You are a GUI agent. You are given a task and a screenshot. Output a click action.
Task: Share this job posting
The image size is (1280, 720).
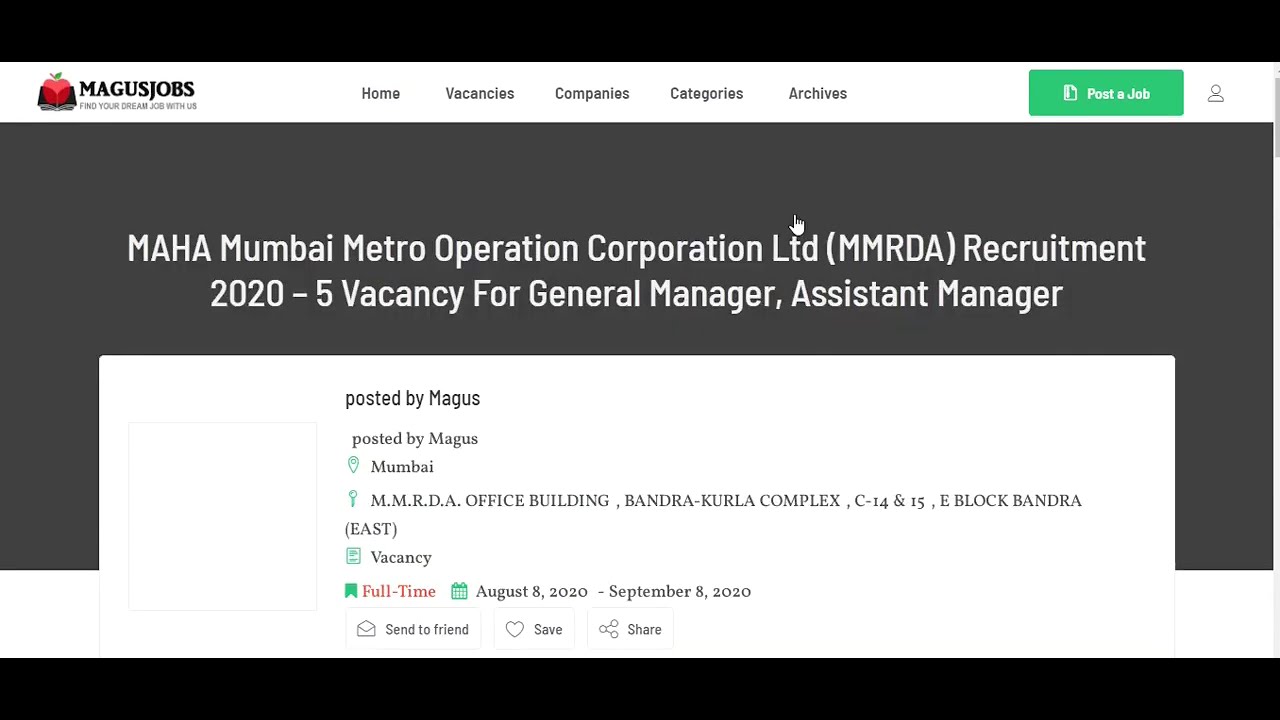(x=630, y=629)
